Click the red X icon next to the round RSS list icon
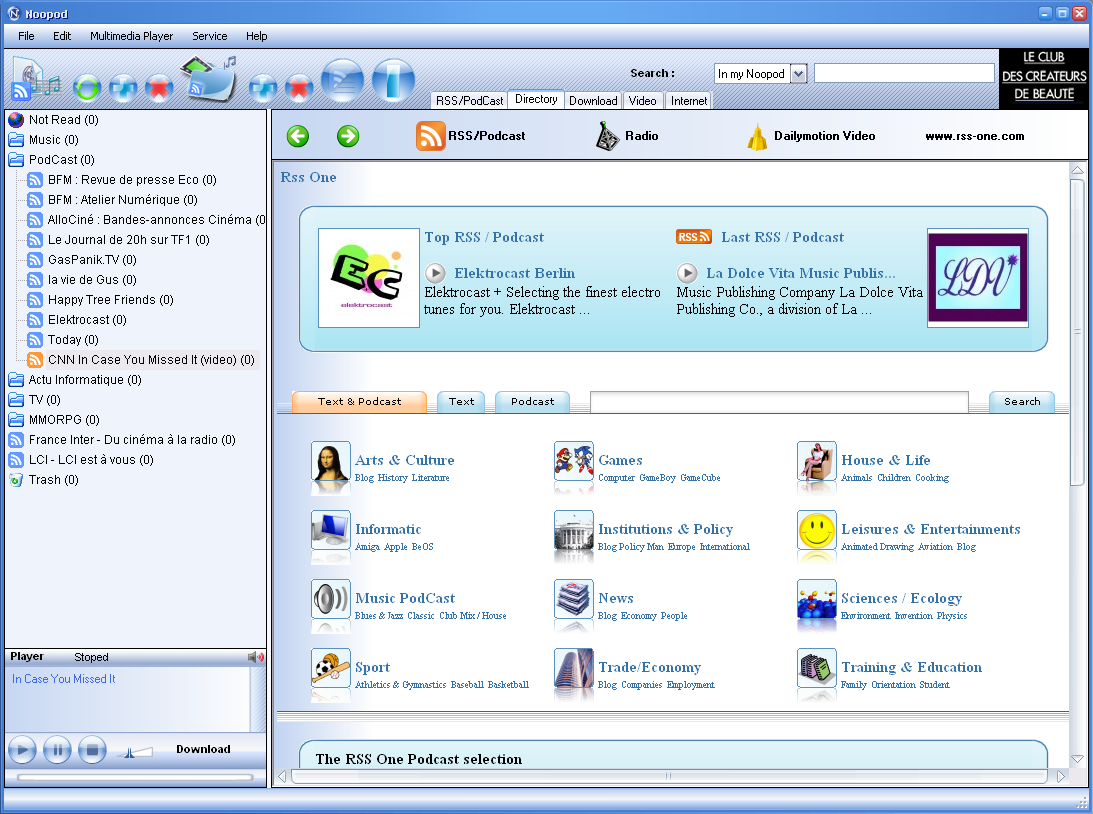The image size is (1093, 814). pos(299,88)
